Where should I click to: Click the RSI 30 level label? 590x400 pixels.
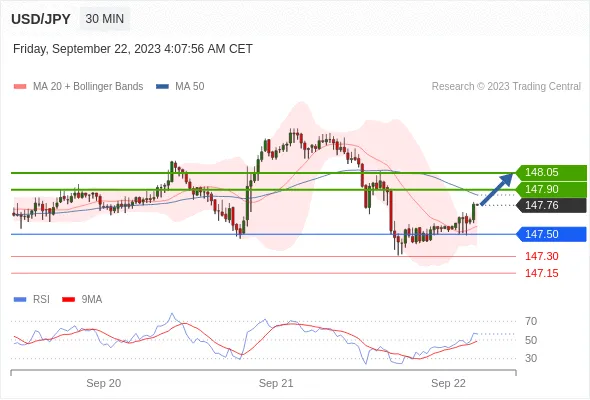531,358
